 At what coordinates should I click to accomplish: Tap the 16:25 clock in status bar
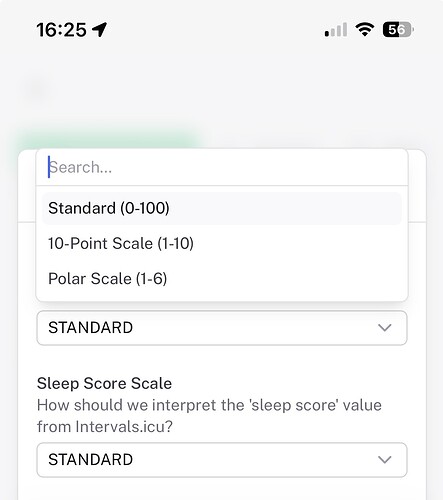[62, 30]
